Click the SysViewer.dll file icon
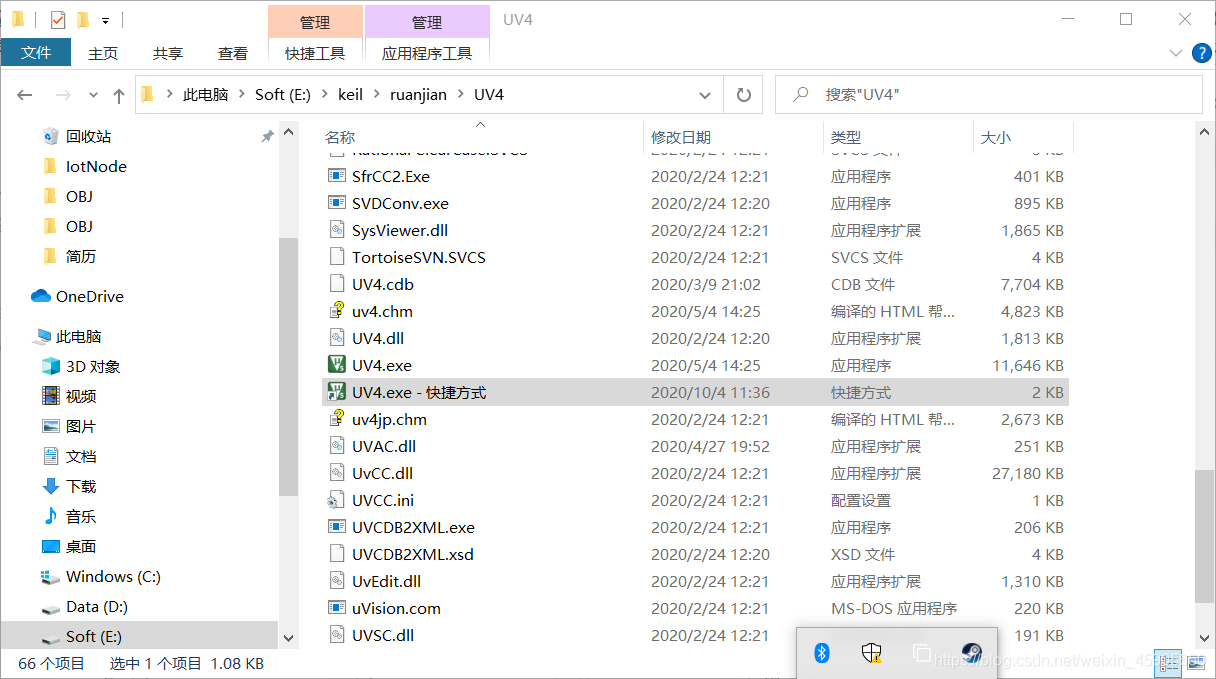The image size is (1216, 679). (x=337, y=230)
